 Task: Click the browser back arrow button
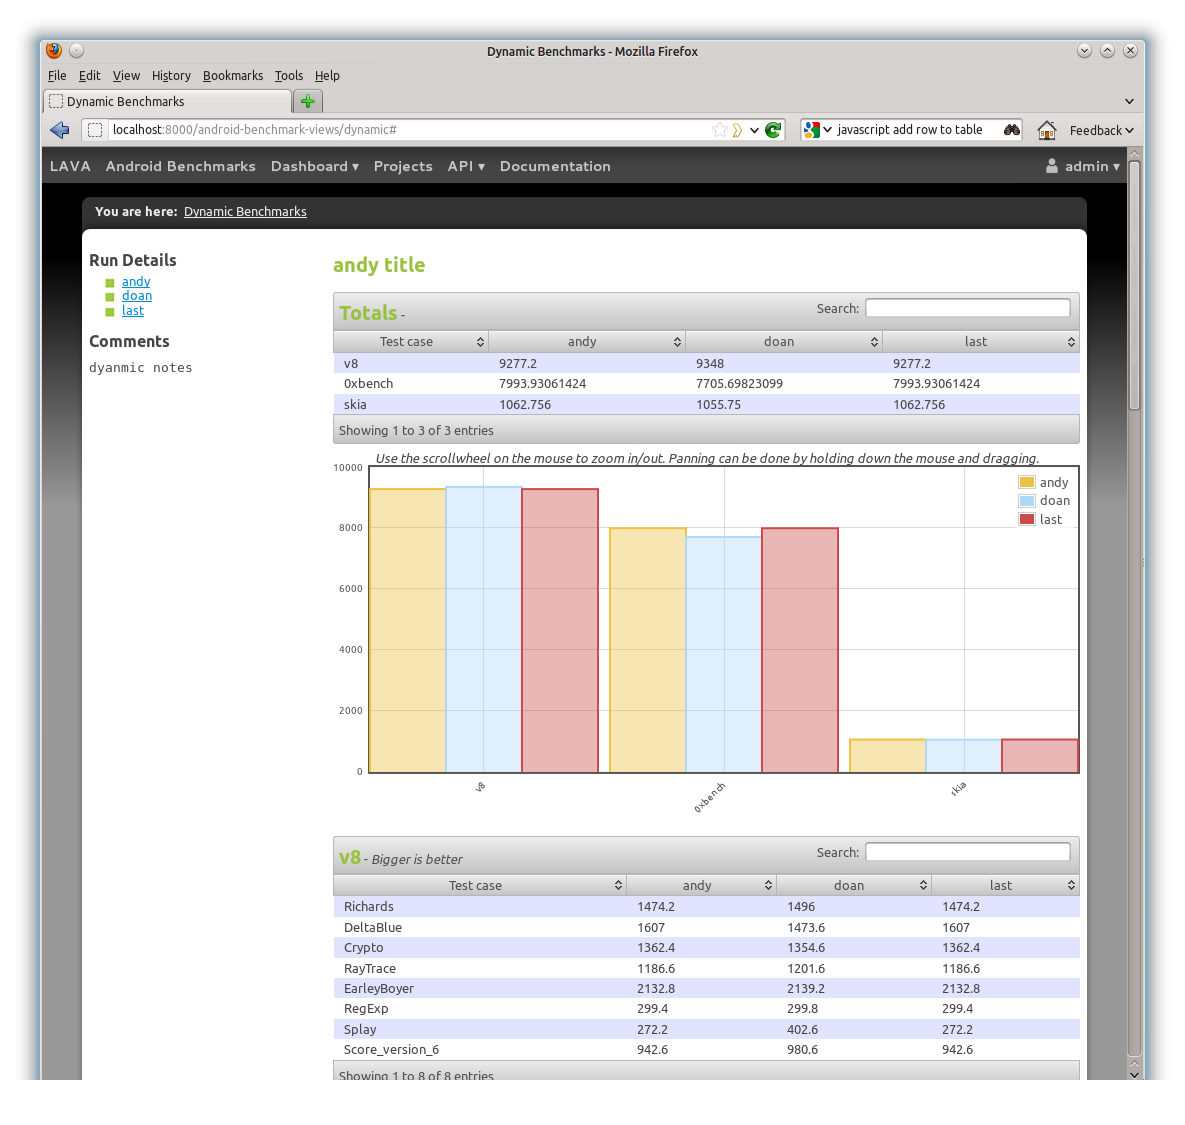pyautogui.click(x=60, y=130)
